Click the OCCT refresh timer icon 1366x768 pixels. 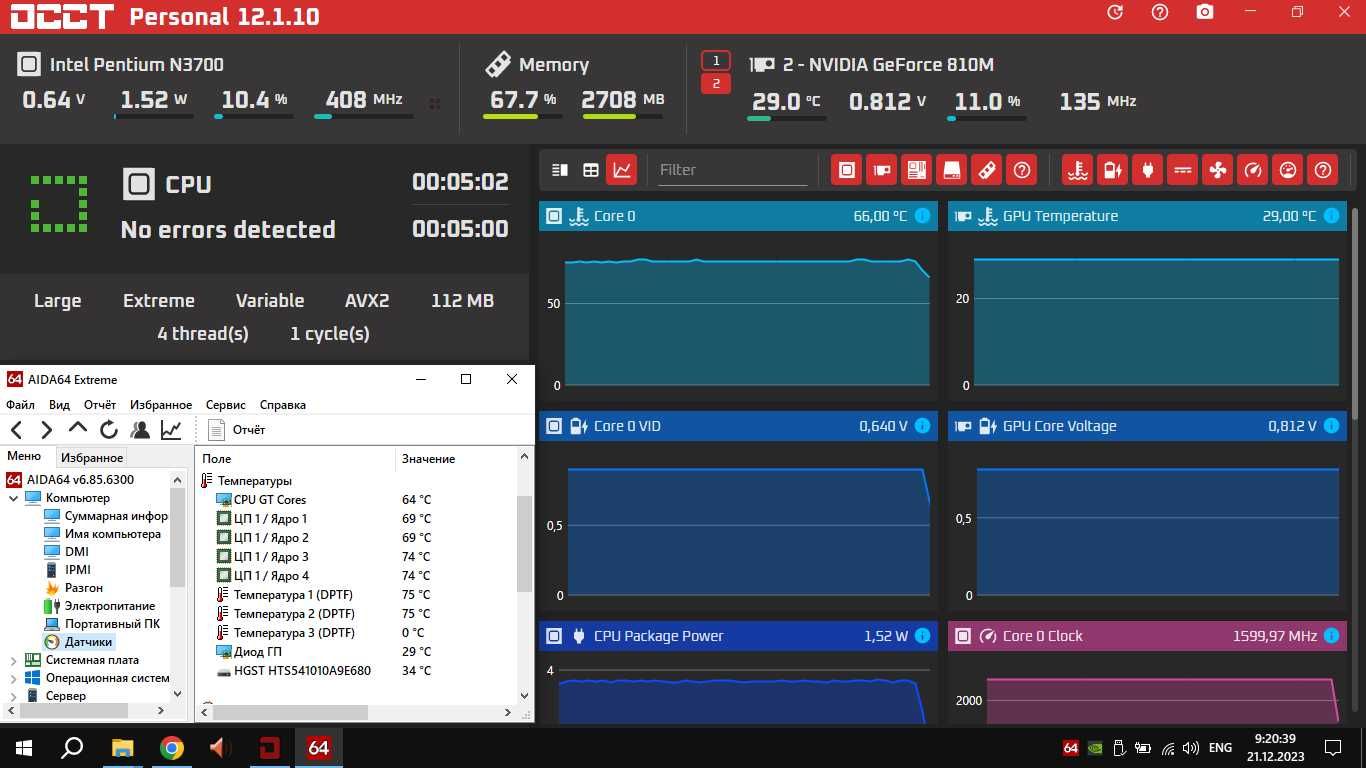pos(1116,12)
